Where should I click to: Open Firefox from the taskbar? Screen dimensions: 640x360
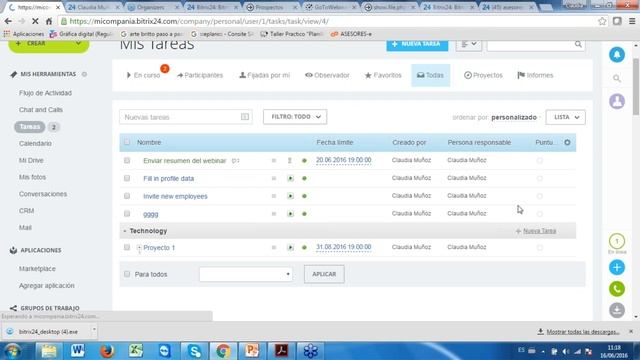(x=107, y=351)
